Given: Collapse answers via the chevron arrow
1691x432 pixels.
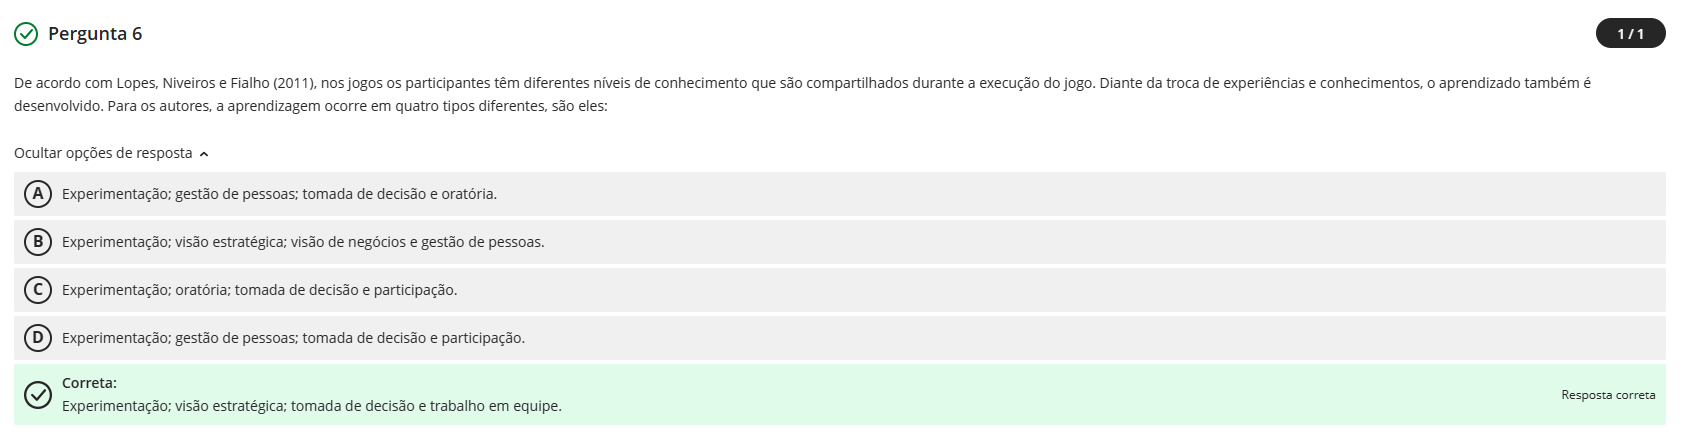Looking at the screenshot, I should point(204,154).
